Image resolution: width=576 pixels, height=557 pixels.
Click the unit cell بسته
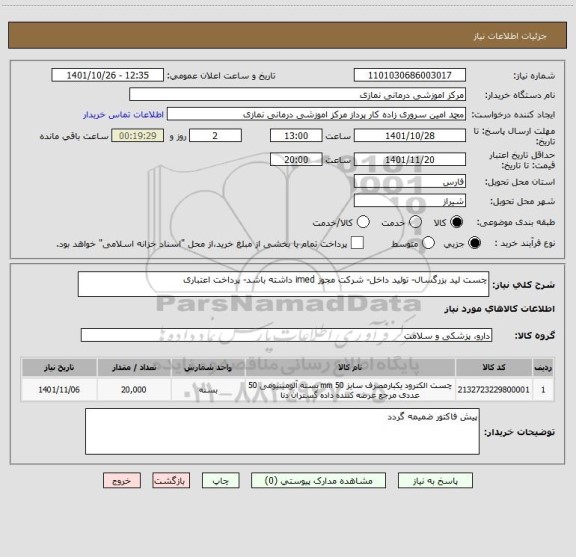(x=208, y=390)
